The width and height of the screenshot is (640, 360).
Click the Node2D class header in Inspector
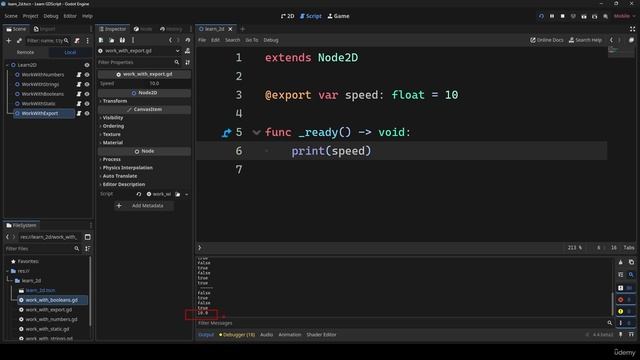coord(144,93)
